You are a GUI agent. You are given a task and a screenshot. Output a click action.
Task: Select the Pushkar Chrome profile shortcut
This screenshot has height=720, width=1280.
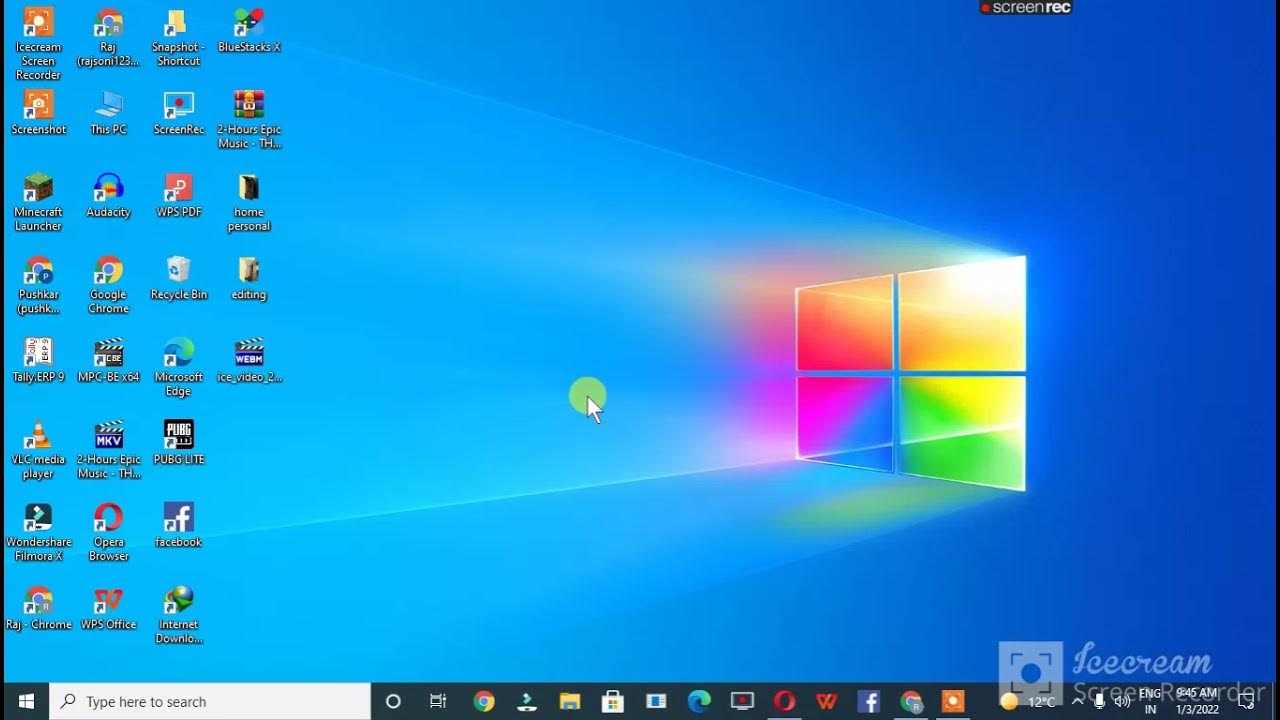click(x=38, y=284)
